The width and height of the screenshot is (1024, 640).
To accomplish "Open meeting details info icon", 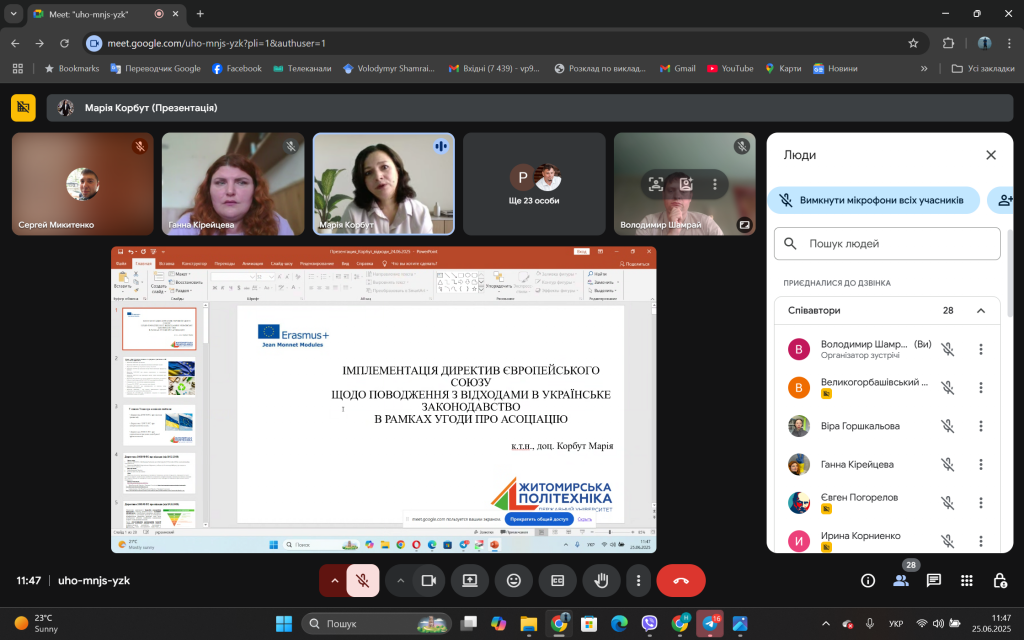I will click(868, 581).
